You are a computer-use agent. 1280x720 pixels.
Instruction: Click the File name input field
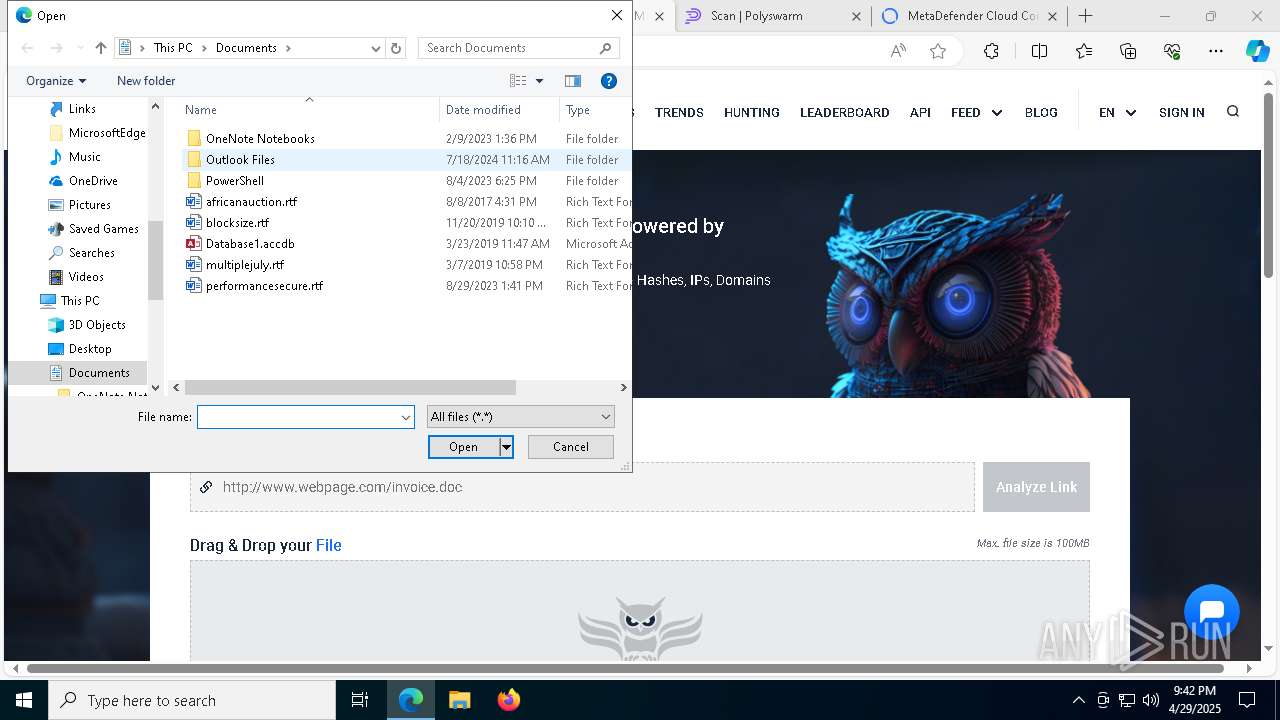click(x=298, y=417)
